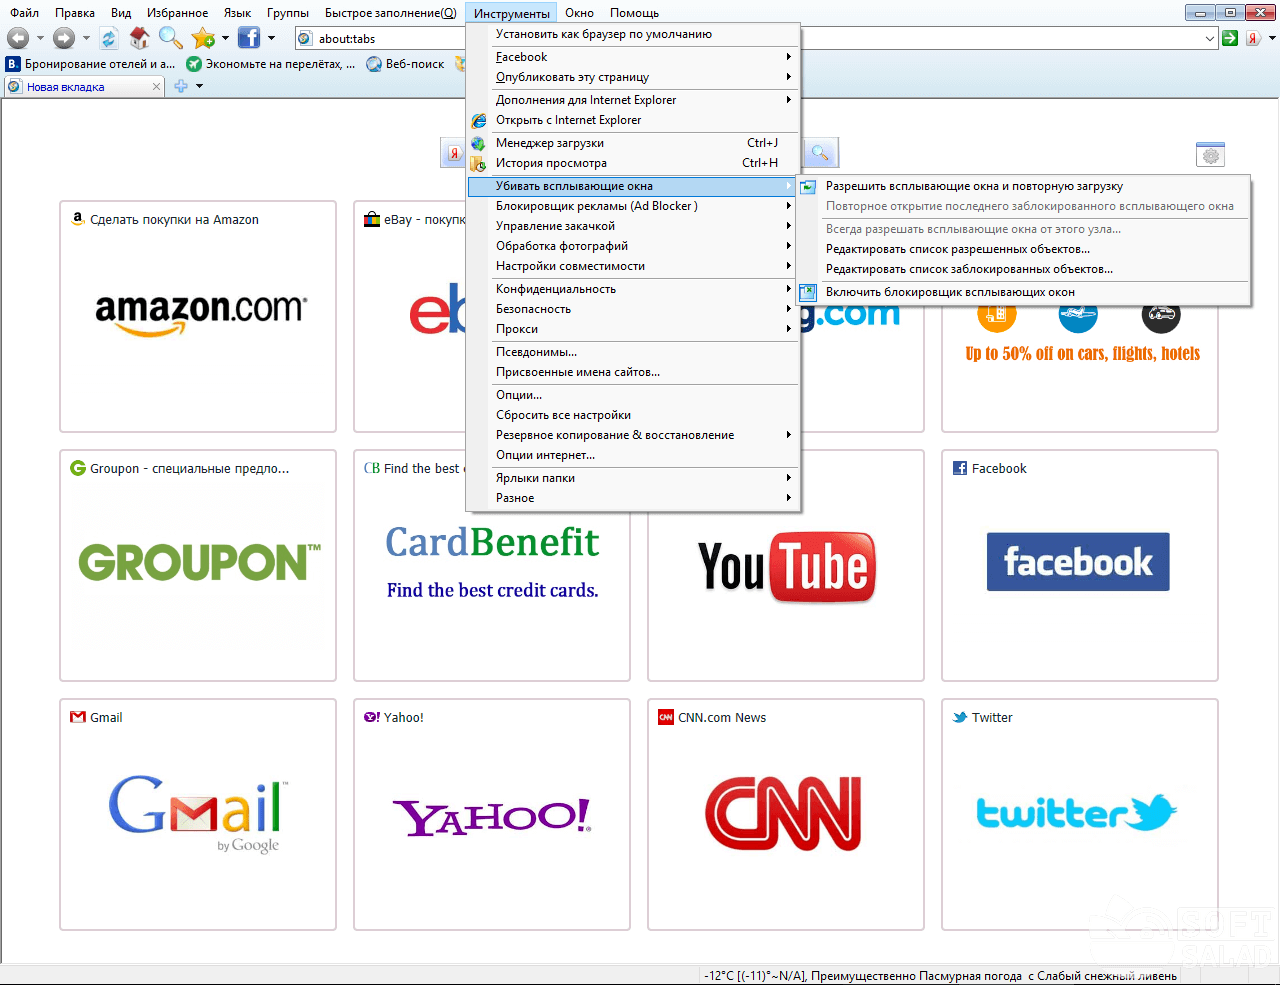Enable 'Включить блокировщик всплывающих окон'
The width and height of the screenshot is (1280, 985).
click(x=949, y=292)
